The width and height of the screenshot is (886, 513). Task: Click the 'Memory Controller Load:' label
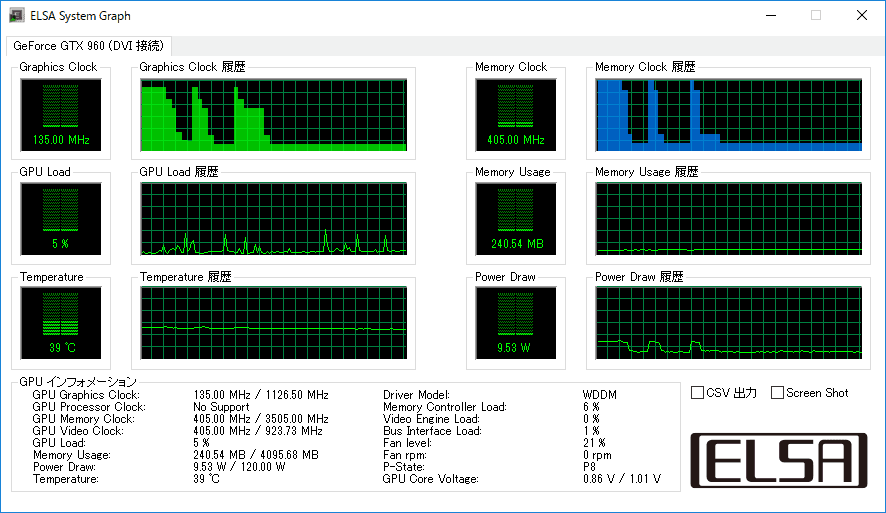click(445, 407)
